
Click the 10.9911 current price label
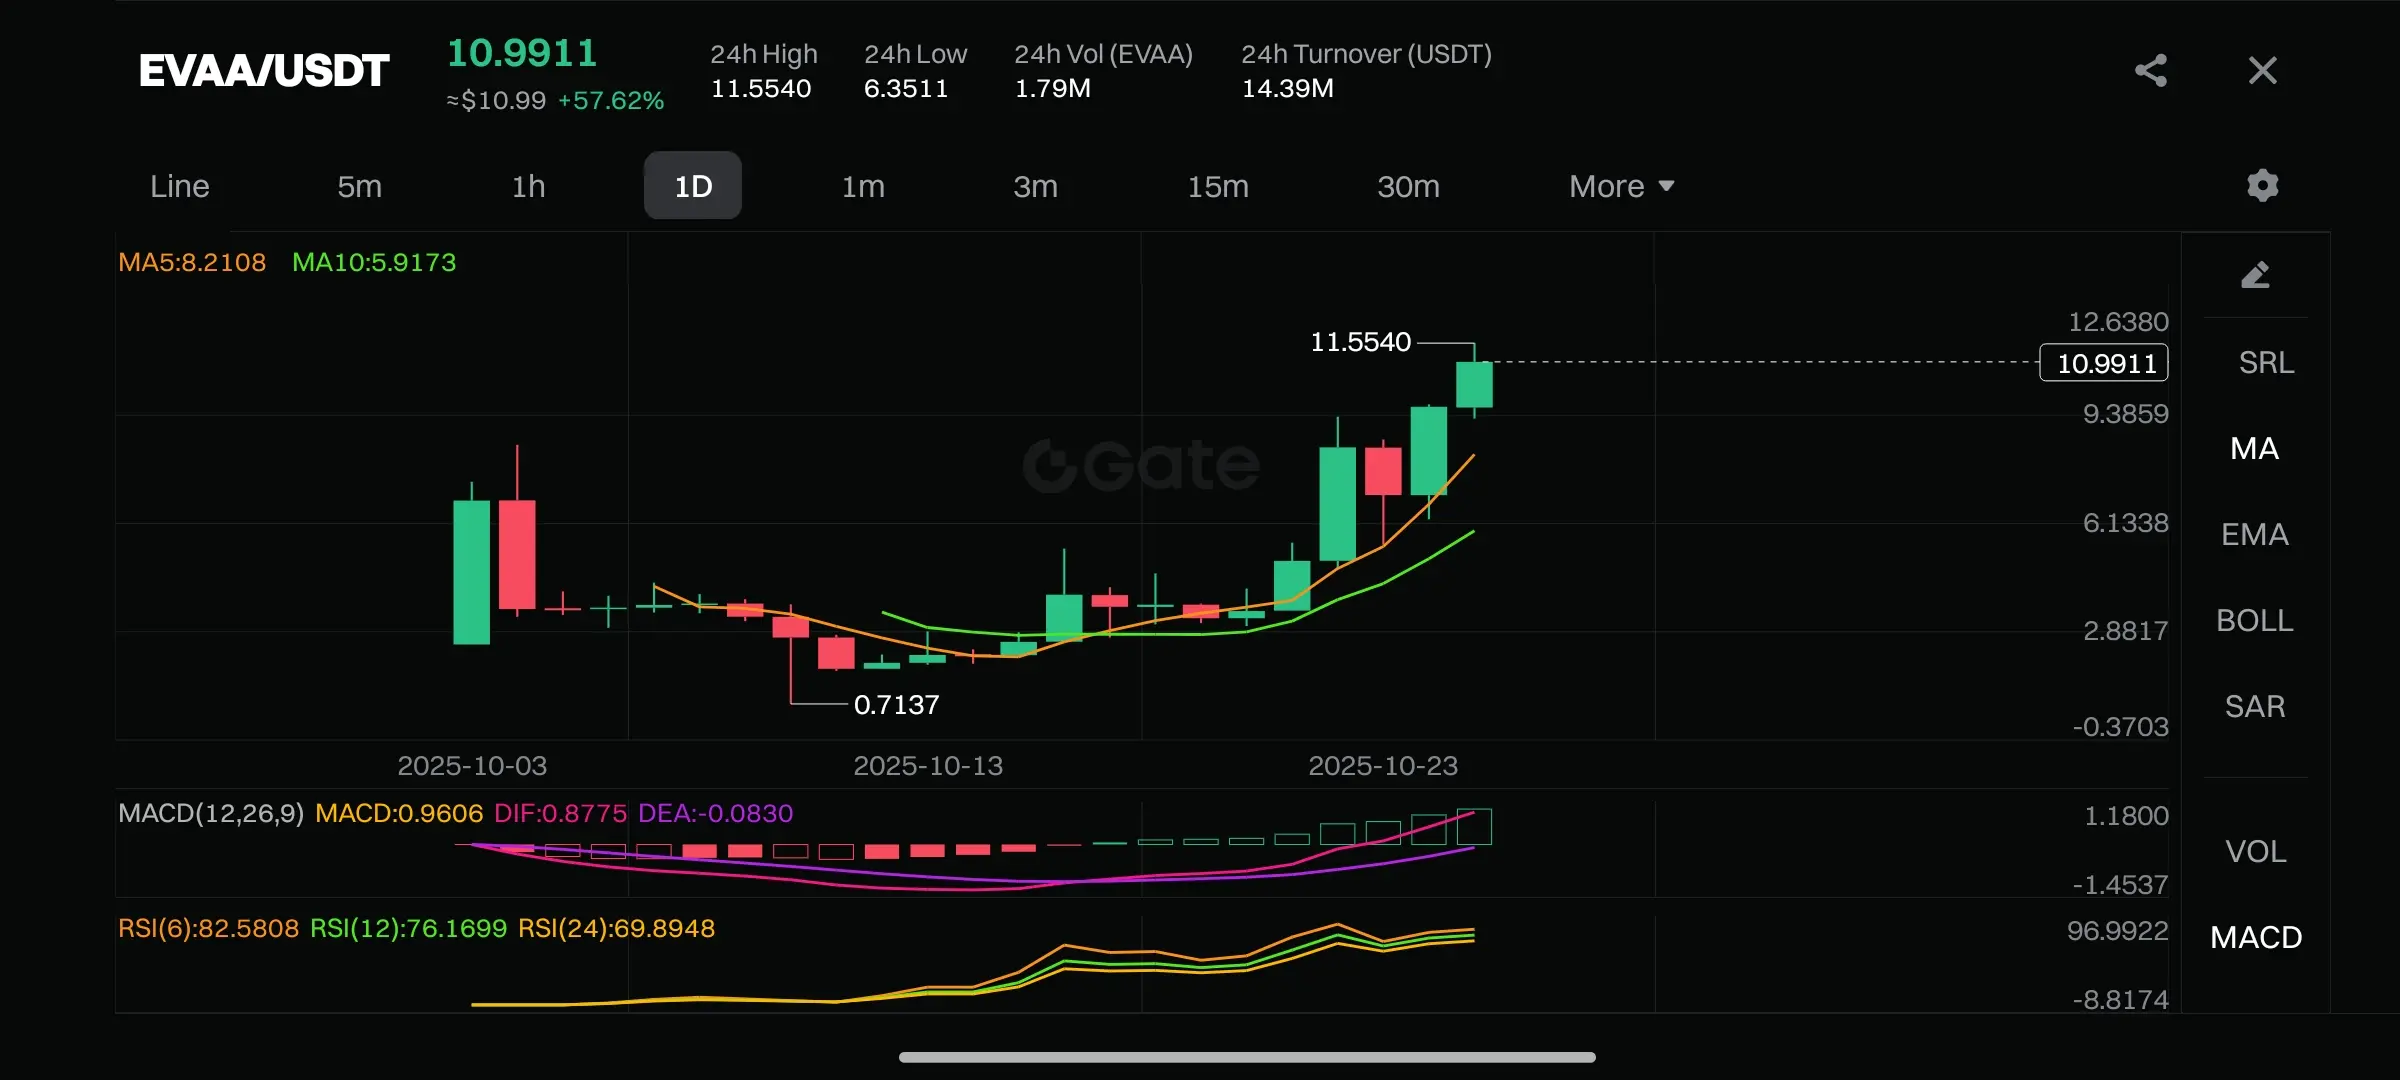coord(2104,363)
